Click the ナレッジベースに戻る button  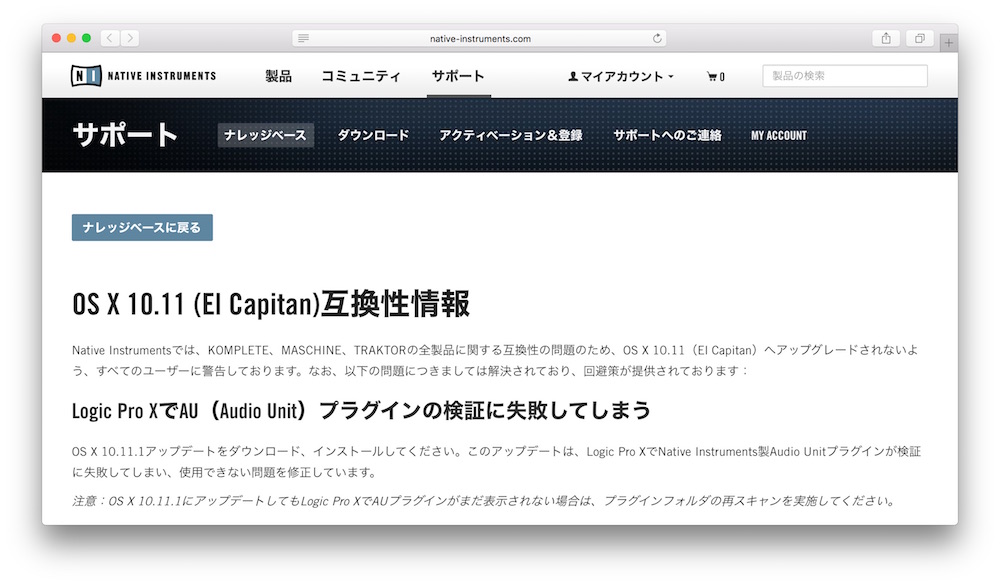tap(142, 227)
